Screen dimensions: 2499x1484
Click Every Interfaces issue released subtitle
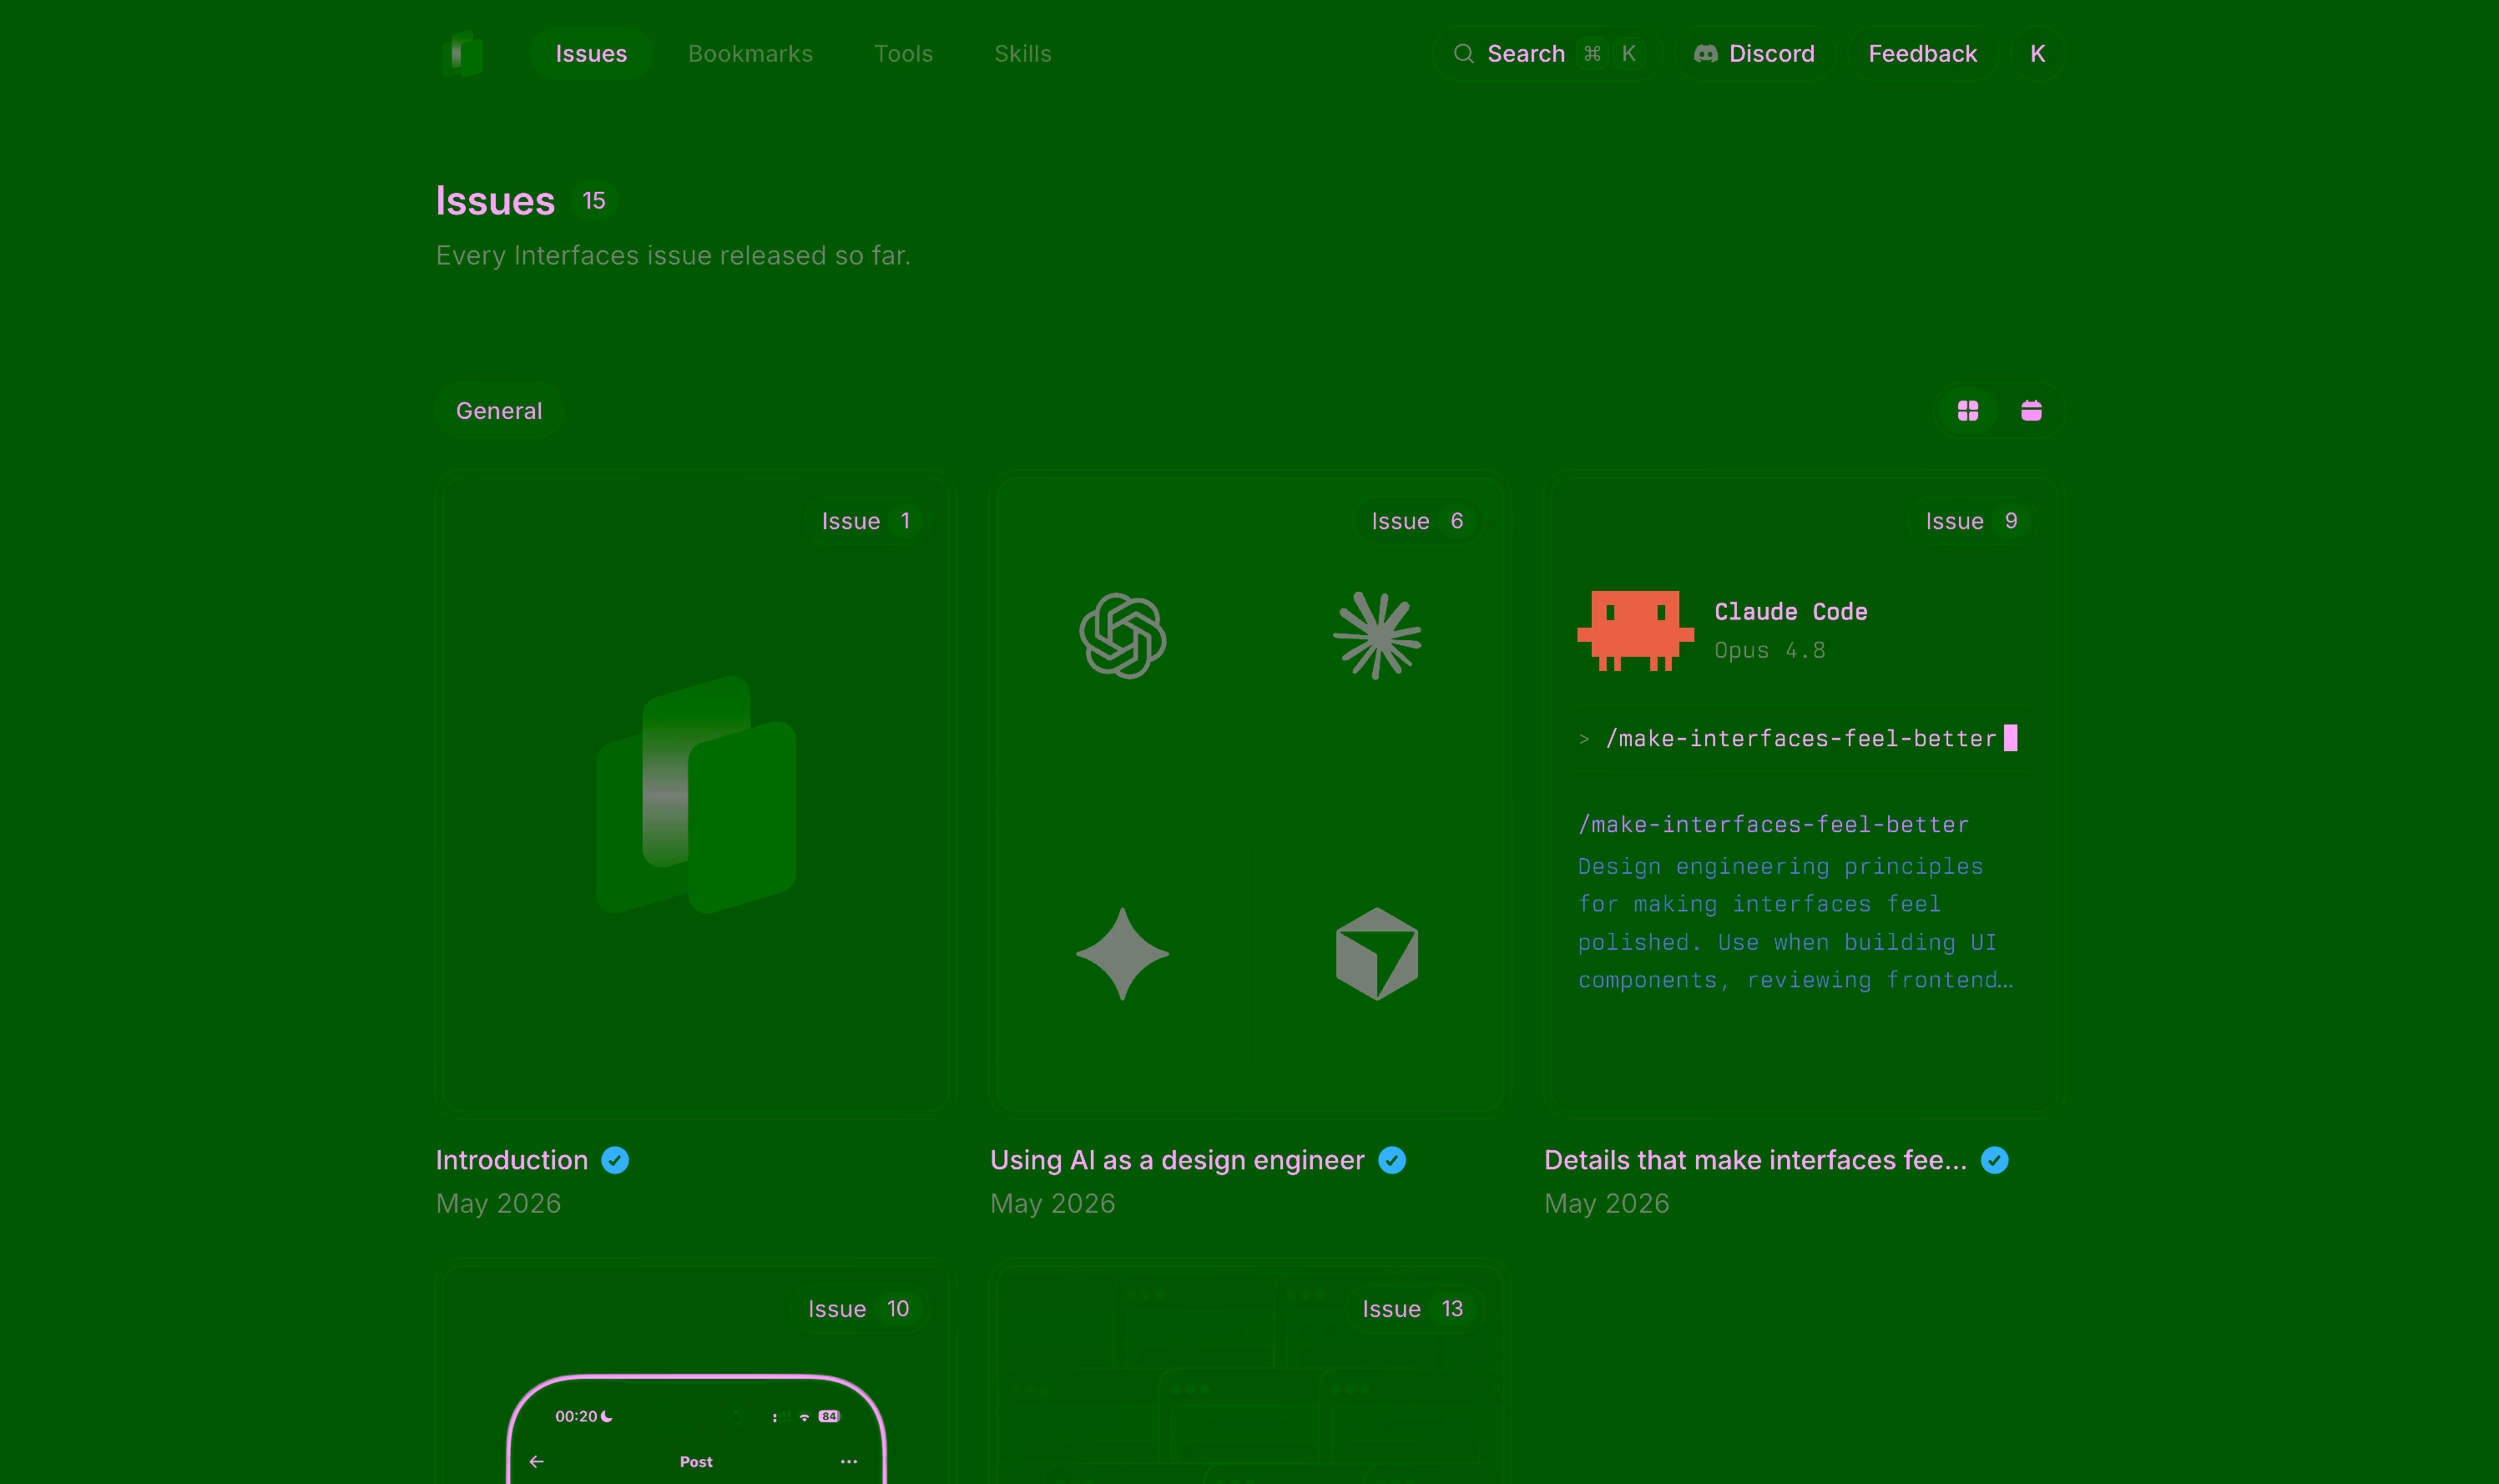pyautogui.click(x=673, y=256)
